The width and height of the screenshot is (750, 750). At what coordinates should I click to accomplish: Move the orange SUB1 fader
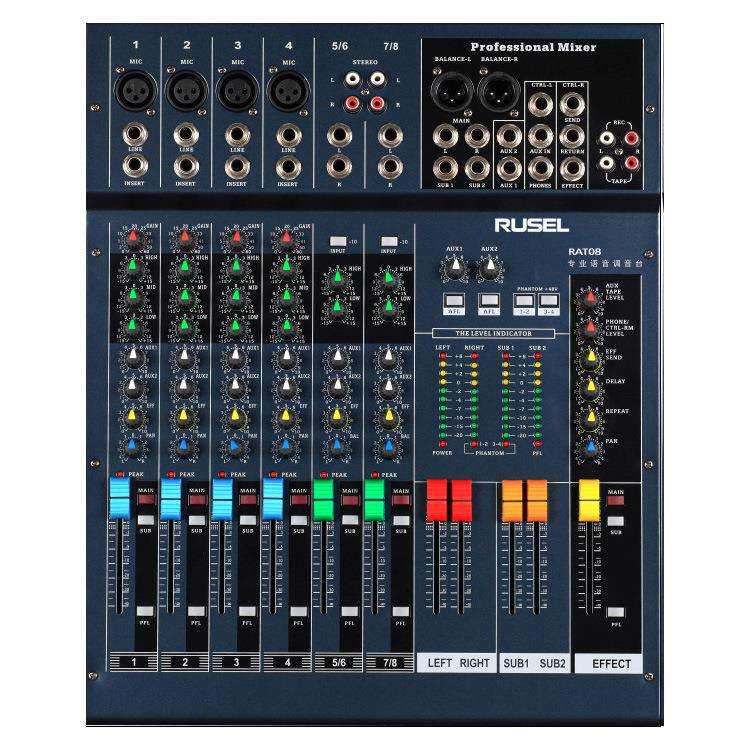[x=512, y=501]
